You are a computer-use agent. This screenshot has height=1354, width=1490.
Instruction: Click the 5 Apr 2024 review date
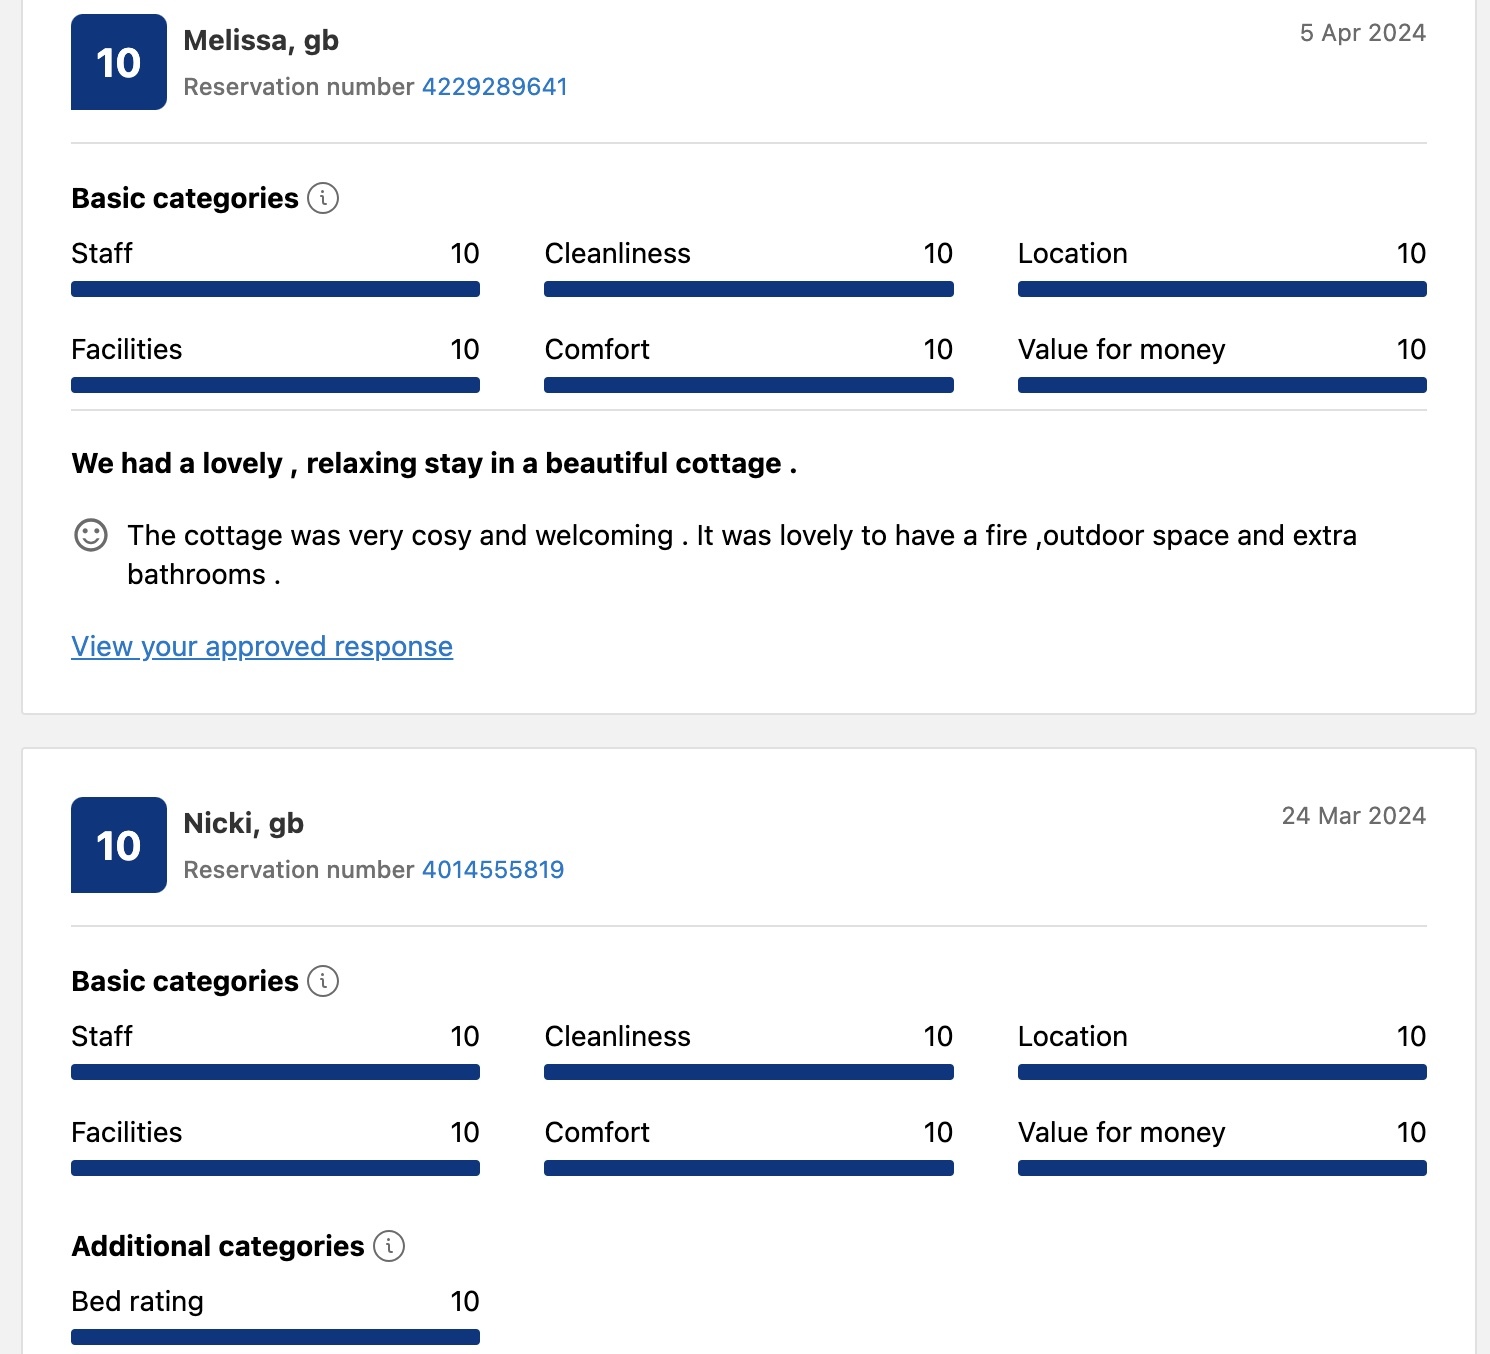(1362, 33)
